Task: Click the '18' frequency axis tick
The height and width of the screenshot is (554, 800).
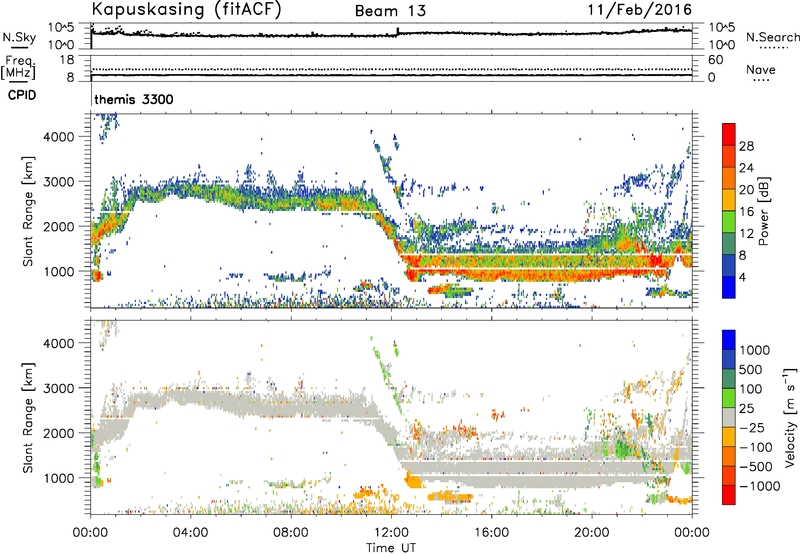Action: point(66,60)
